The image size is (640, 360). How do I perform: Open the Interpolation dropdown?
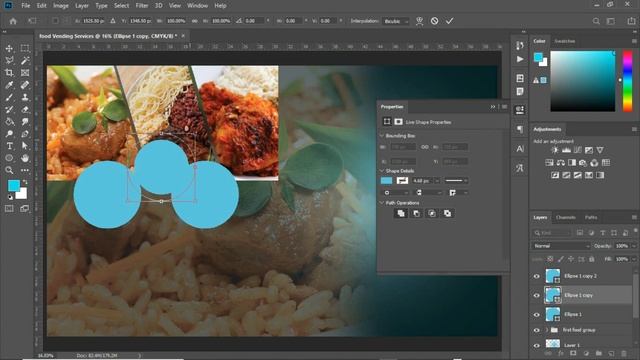coord(396,21)
